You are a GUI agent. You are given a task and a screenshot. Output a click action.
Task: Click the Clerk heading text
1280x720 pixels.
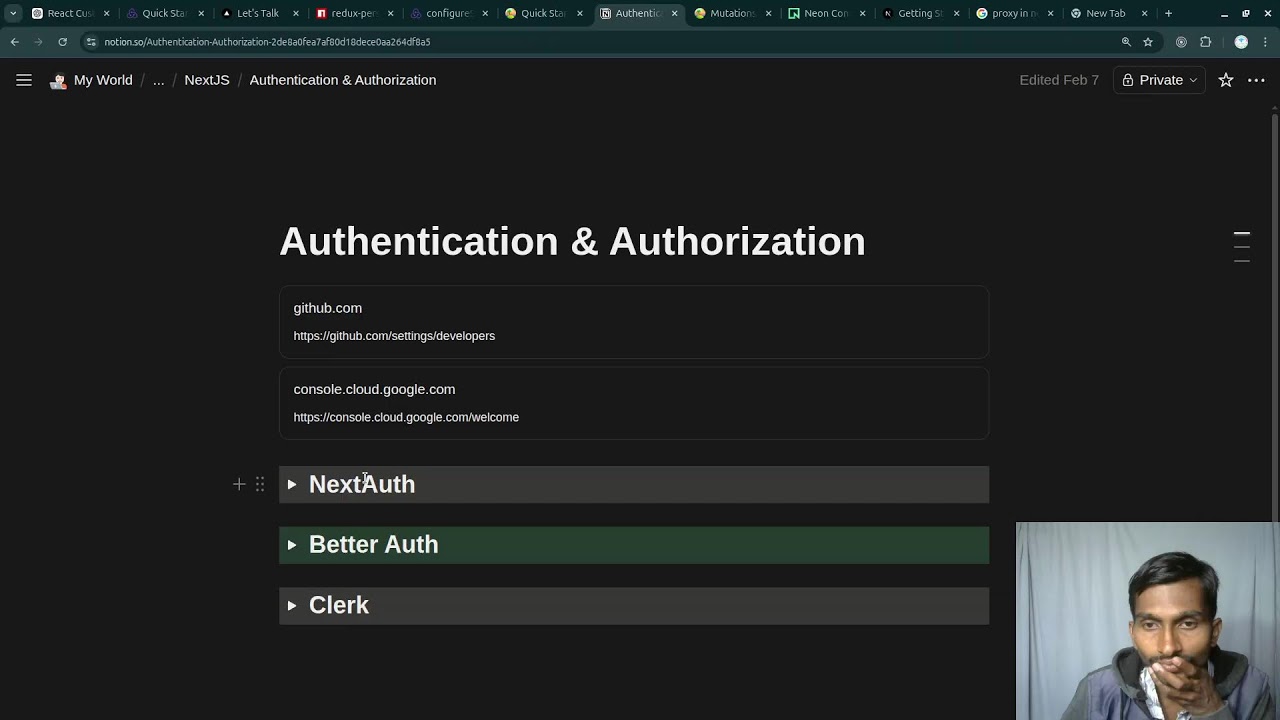pyautogui.click(x=339, y=605)
